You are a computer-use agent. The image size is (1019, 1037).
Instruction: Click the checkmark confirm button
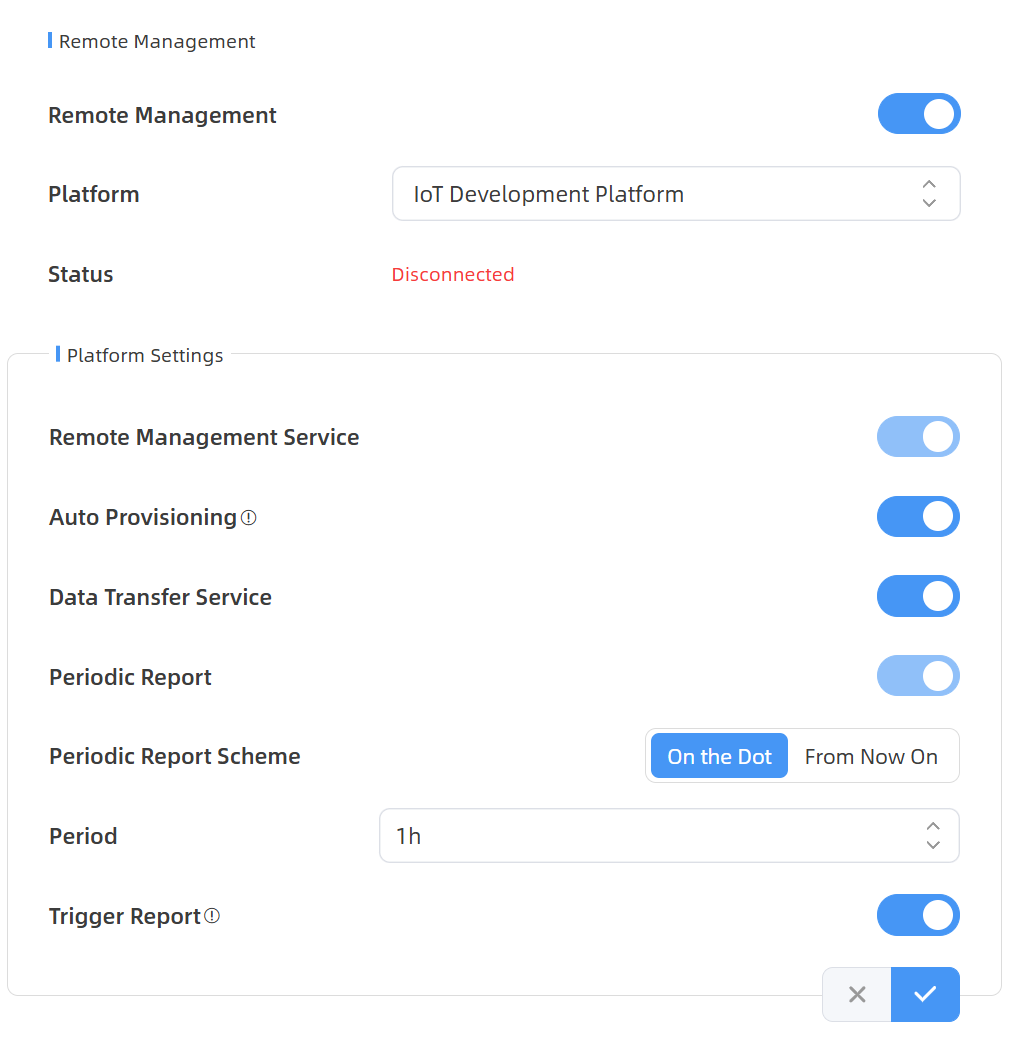click(x=925, y=994)
